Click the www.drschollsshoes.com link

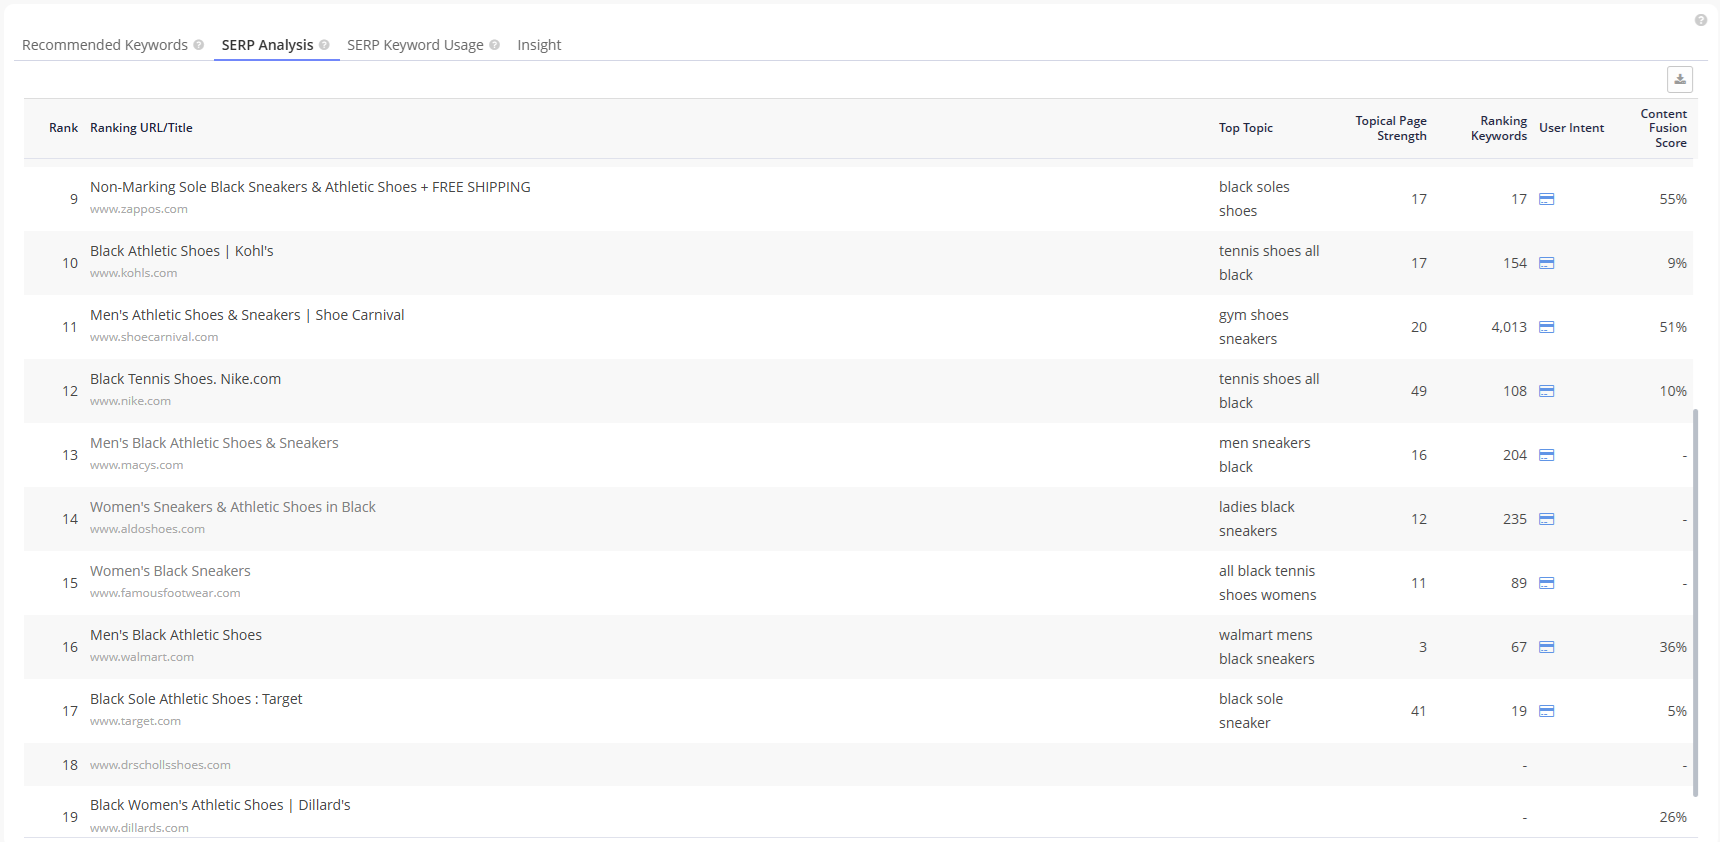pyautogui.click(x=160, y=765)
